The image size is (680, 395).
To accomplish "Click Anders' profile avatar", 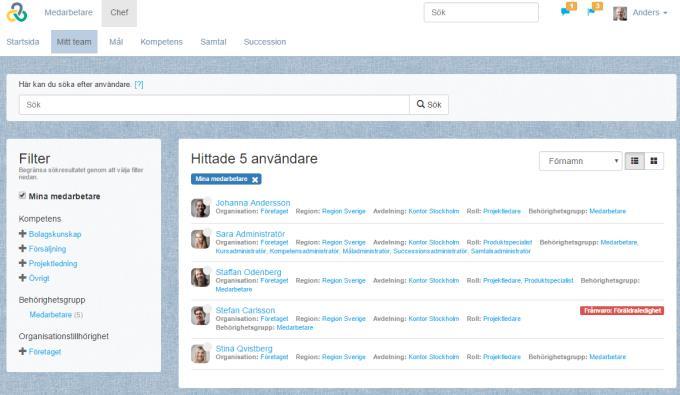I will point(620,13).
